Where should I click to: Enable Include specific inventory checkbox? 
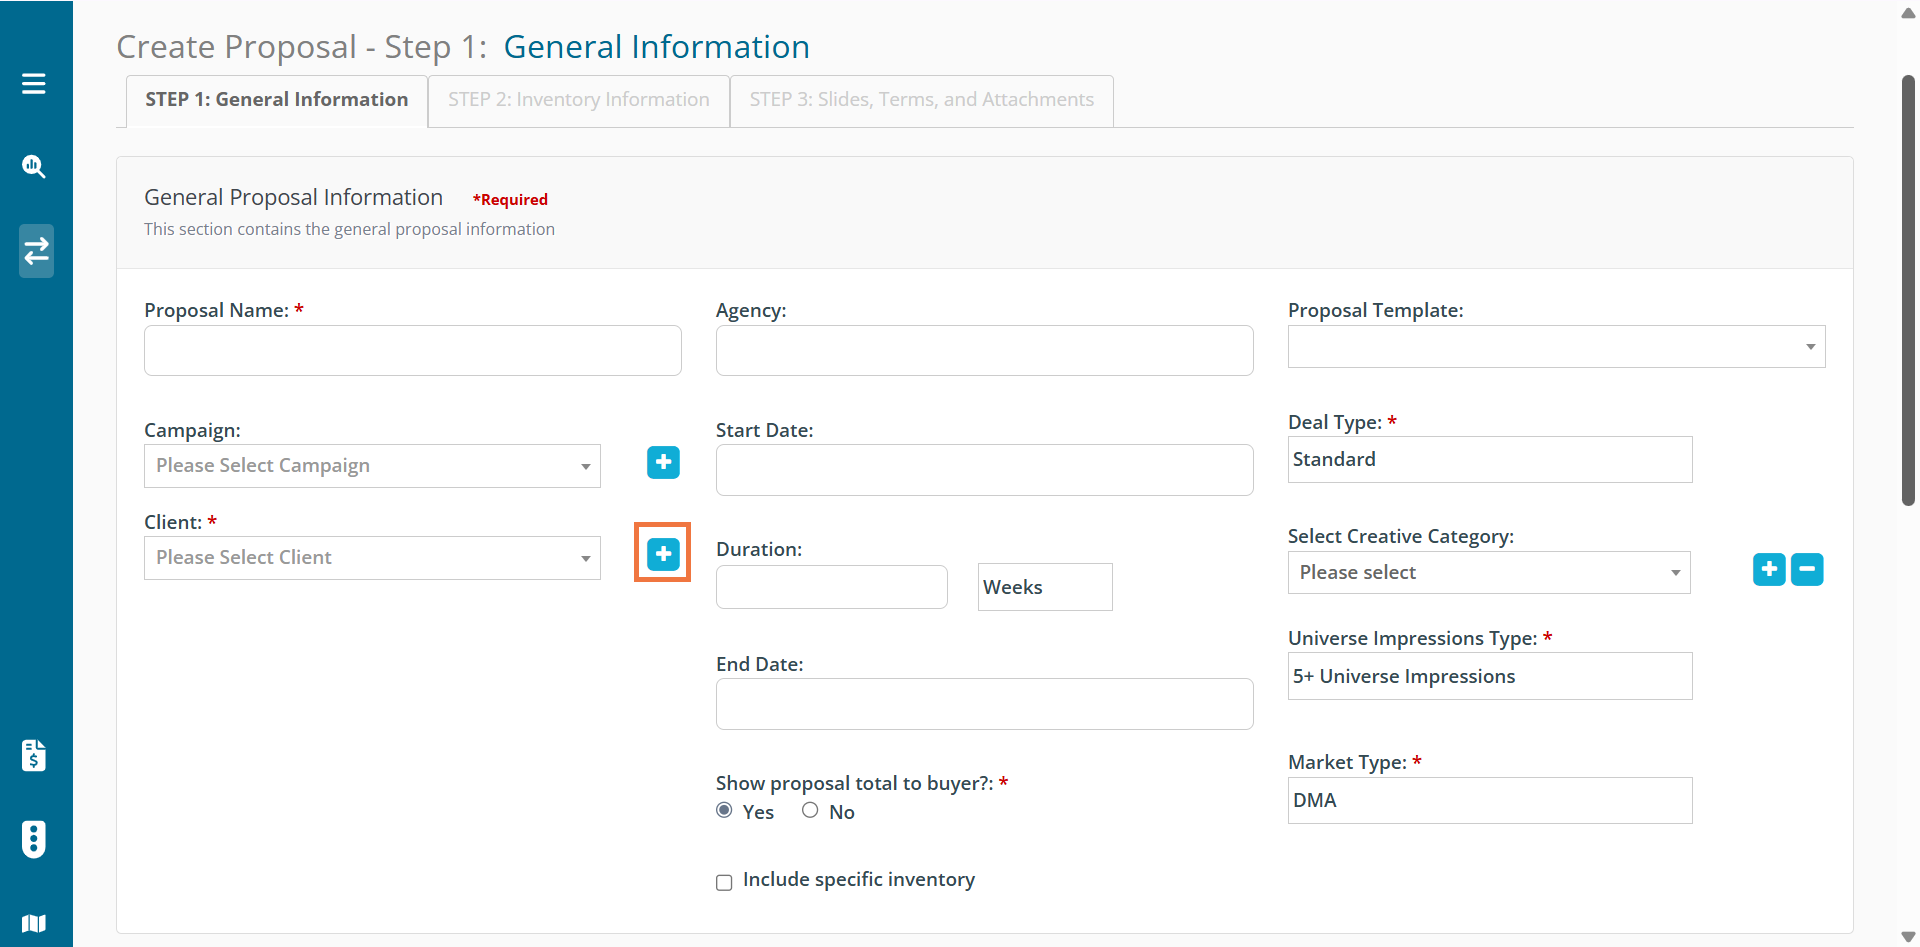724,882
